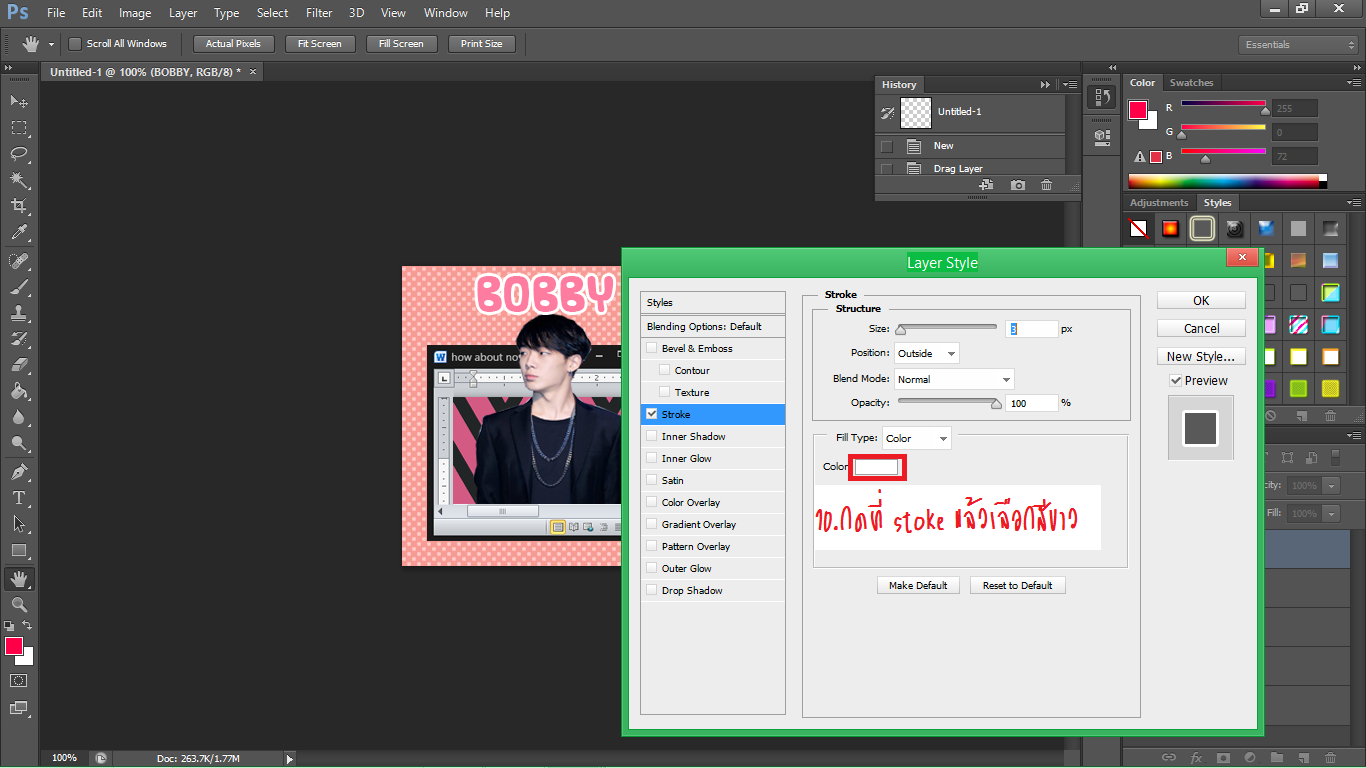Viewport: 1366px width, 768px height.
Task: Select the Rectangle shape tool
Action: 19,550
